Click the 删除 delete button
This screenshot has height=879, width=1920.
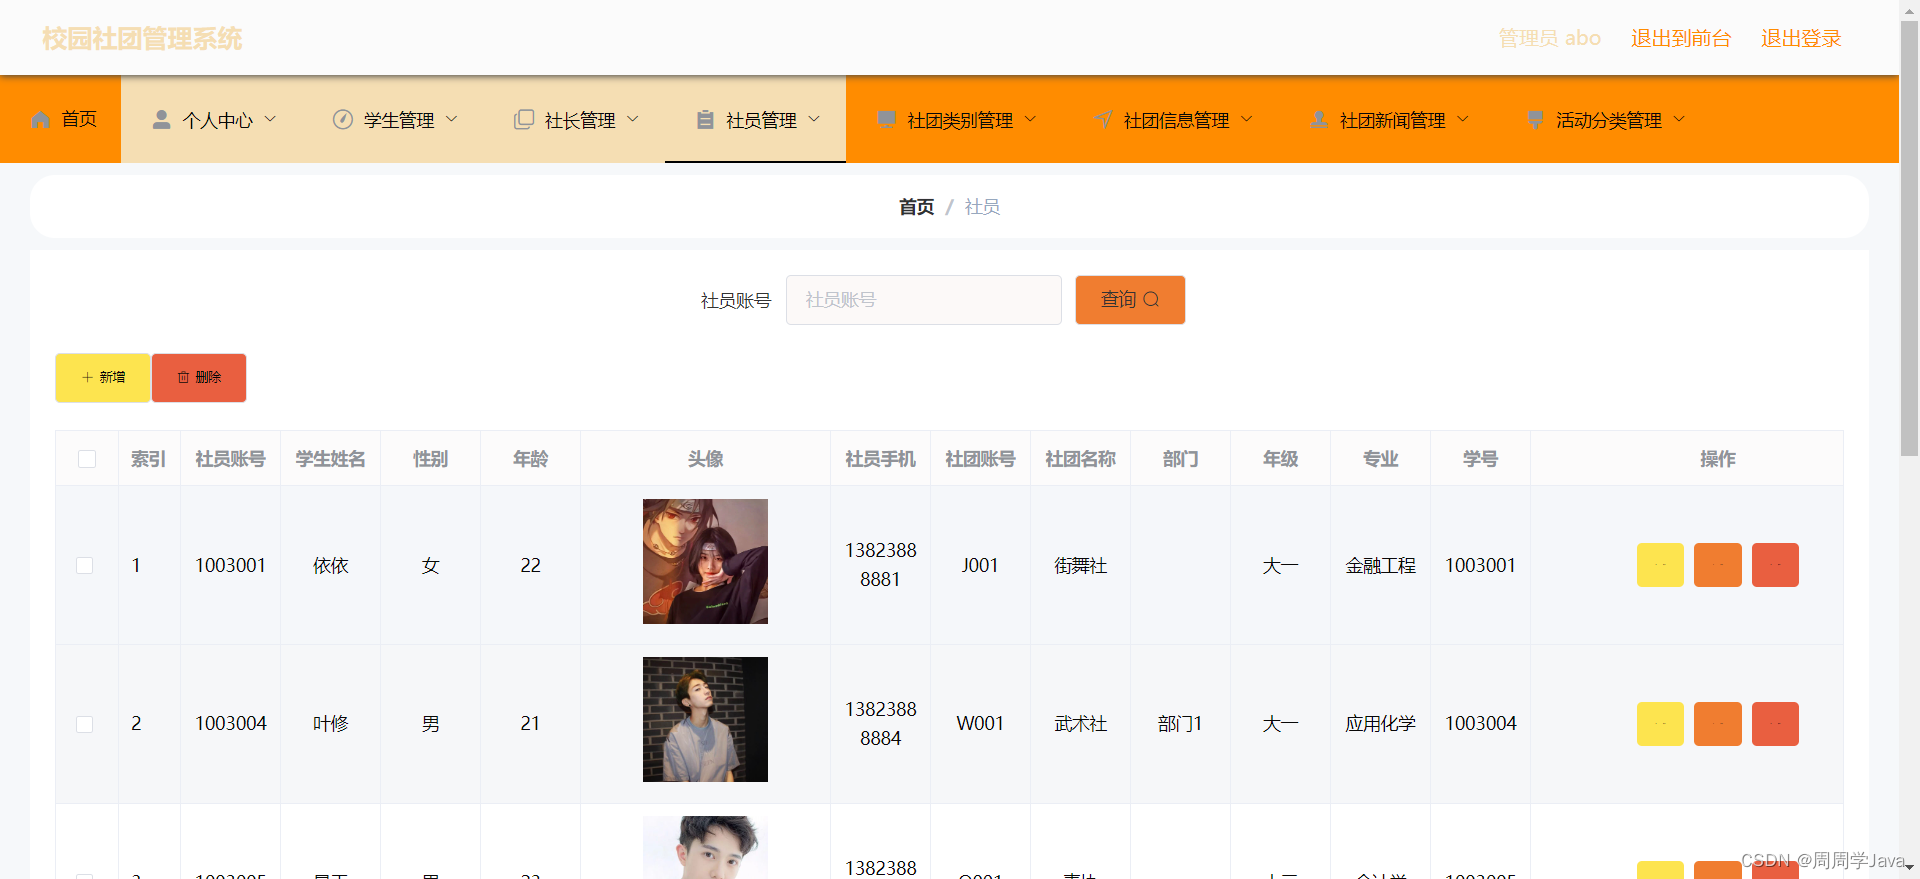(199, 378)
